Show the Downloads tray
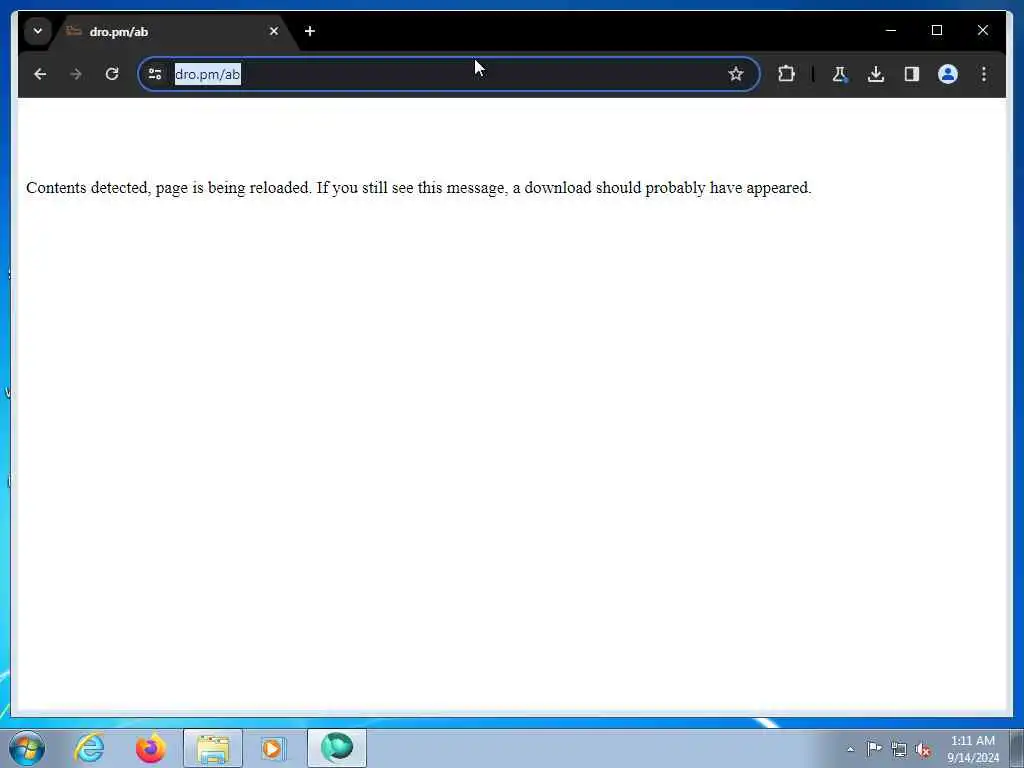Screen dimensions: 1024x768 pos(876,74)
